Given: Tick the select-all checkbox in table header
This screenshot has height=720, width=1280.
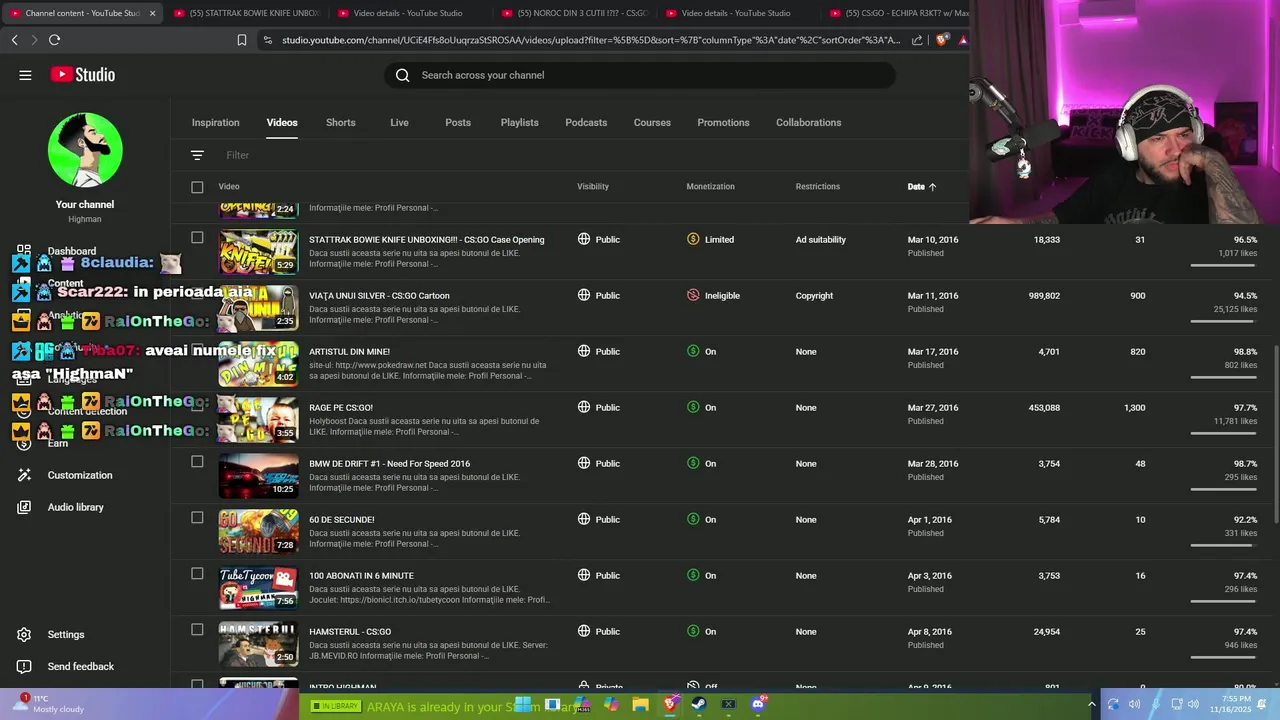Looking at the screenshot, I should [197, 187].
